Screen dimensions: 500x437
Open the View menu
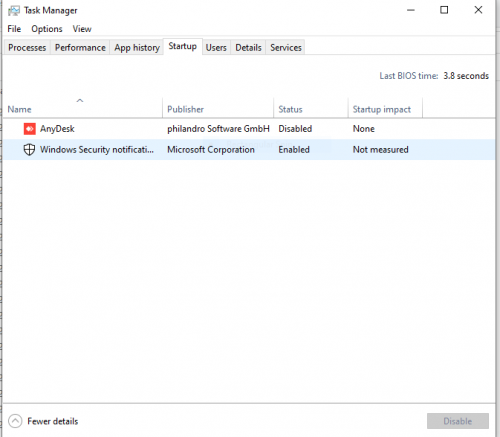click(x=82, y=29)
